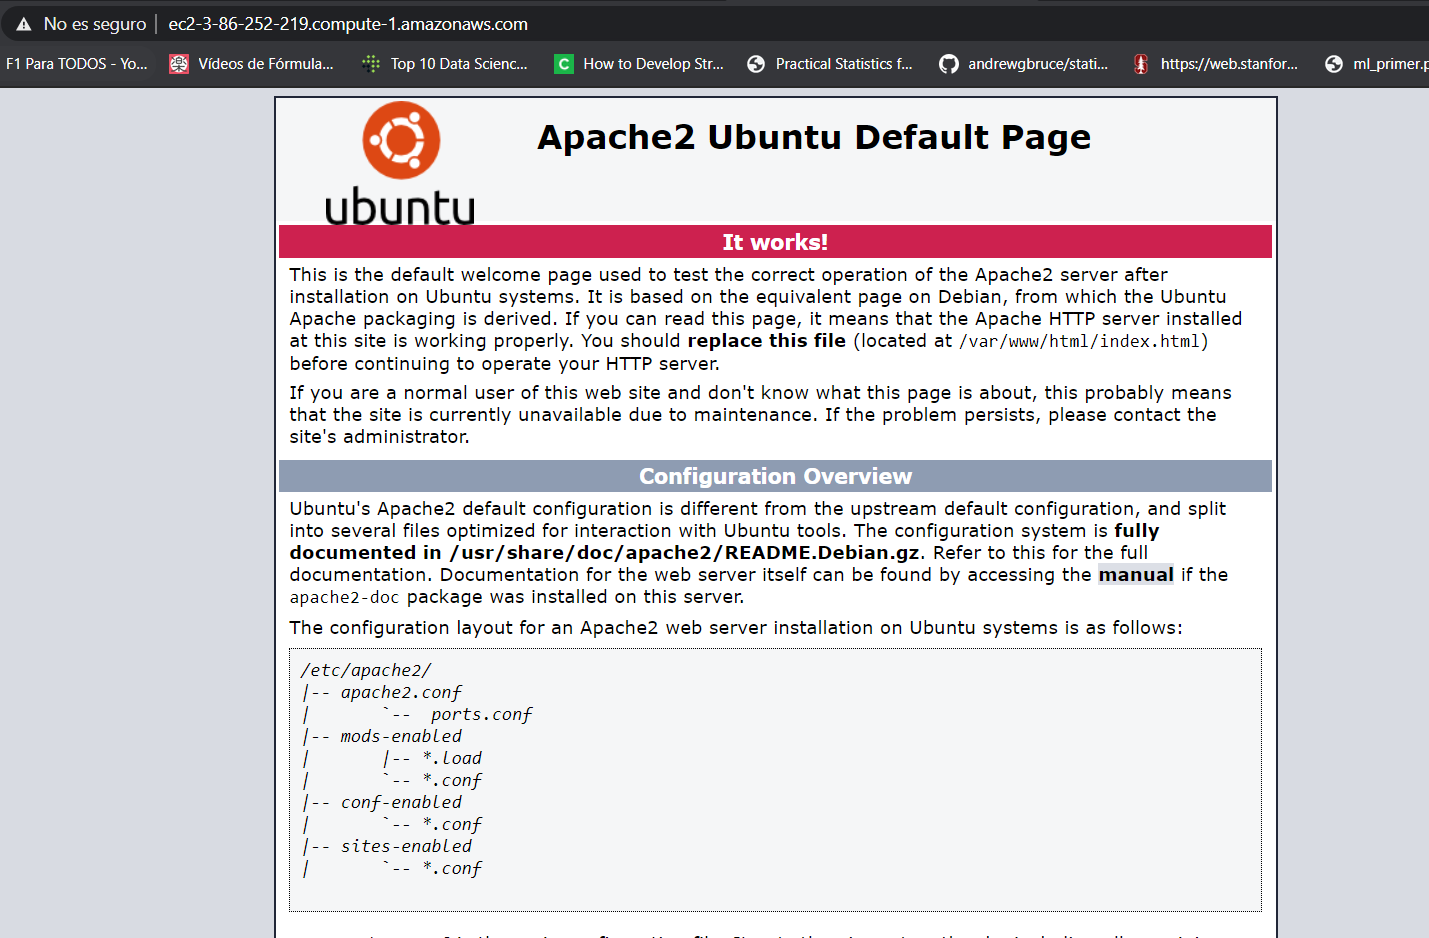Click the Stanford bookmark favicon
This screenshot has height=938, width=1429.
[1141, 64]
